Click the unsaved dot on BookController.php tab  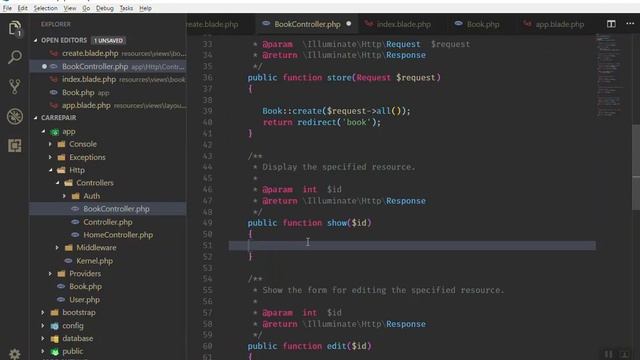pyautogui.click(x=349, y=24)
